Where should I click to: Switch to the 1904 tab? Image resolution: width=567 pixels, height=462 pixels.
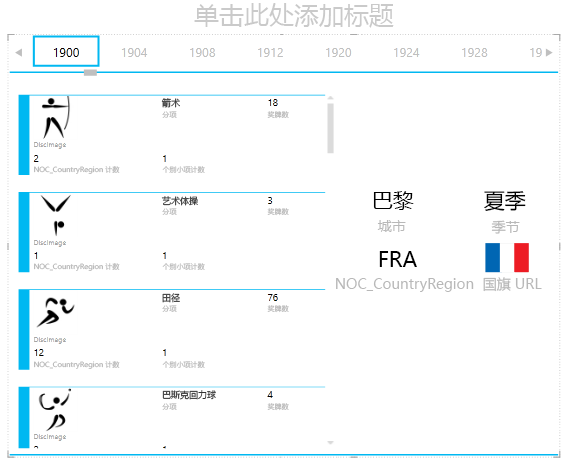click(134, 53)
